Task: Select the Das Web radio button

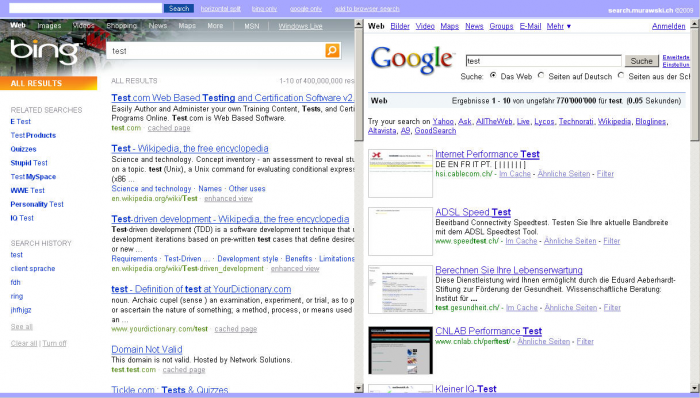Action: [493, 75]
